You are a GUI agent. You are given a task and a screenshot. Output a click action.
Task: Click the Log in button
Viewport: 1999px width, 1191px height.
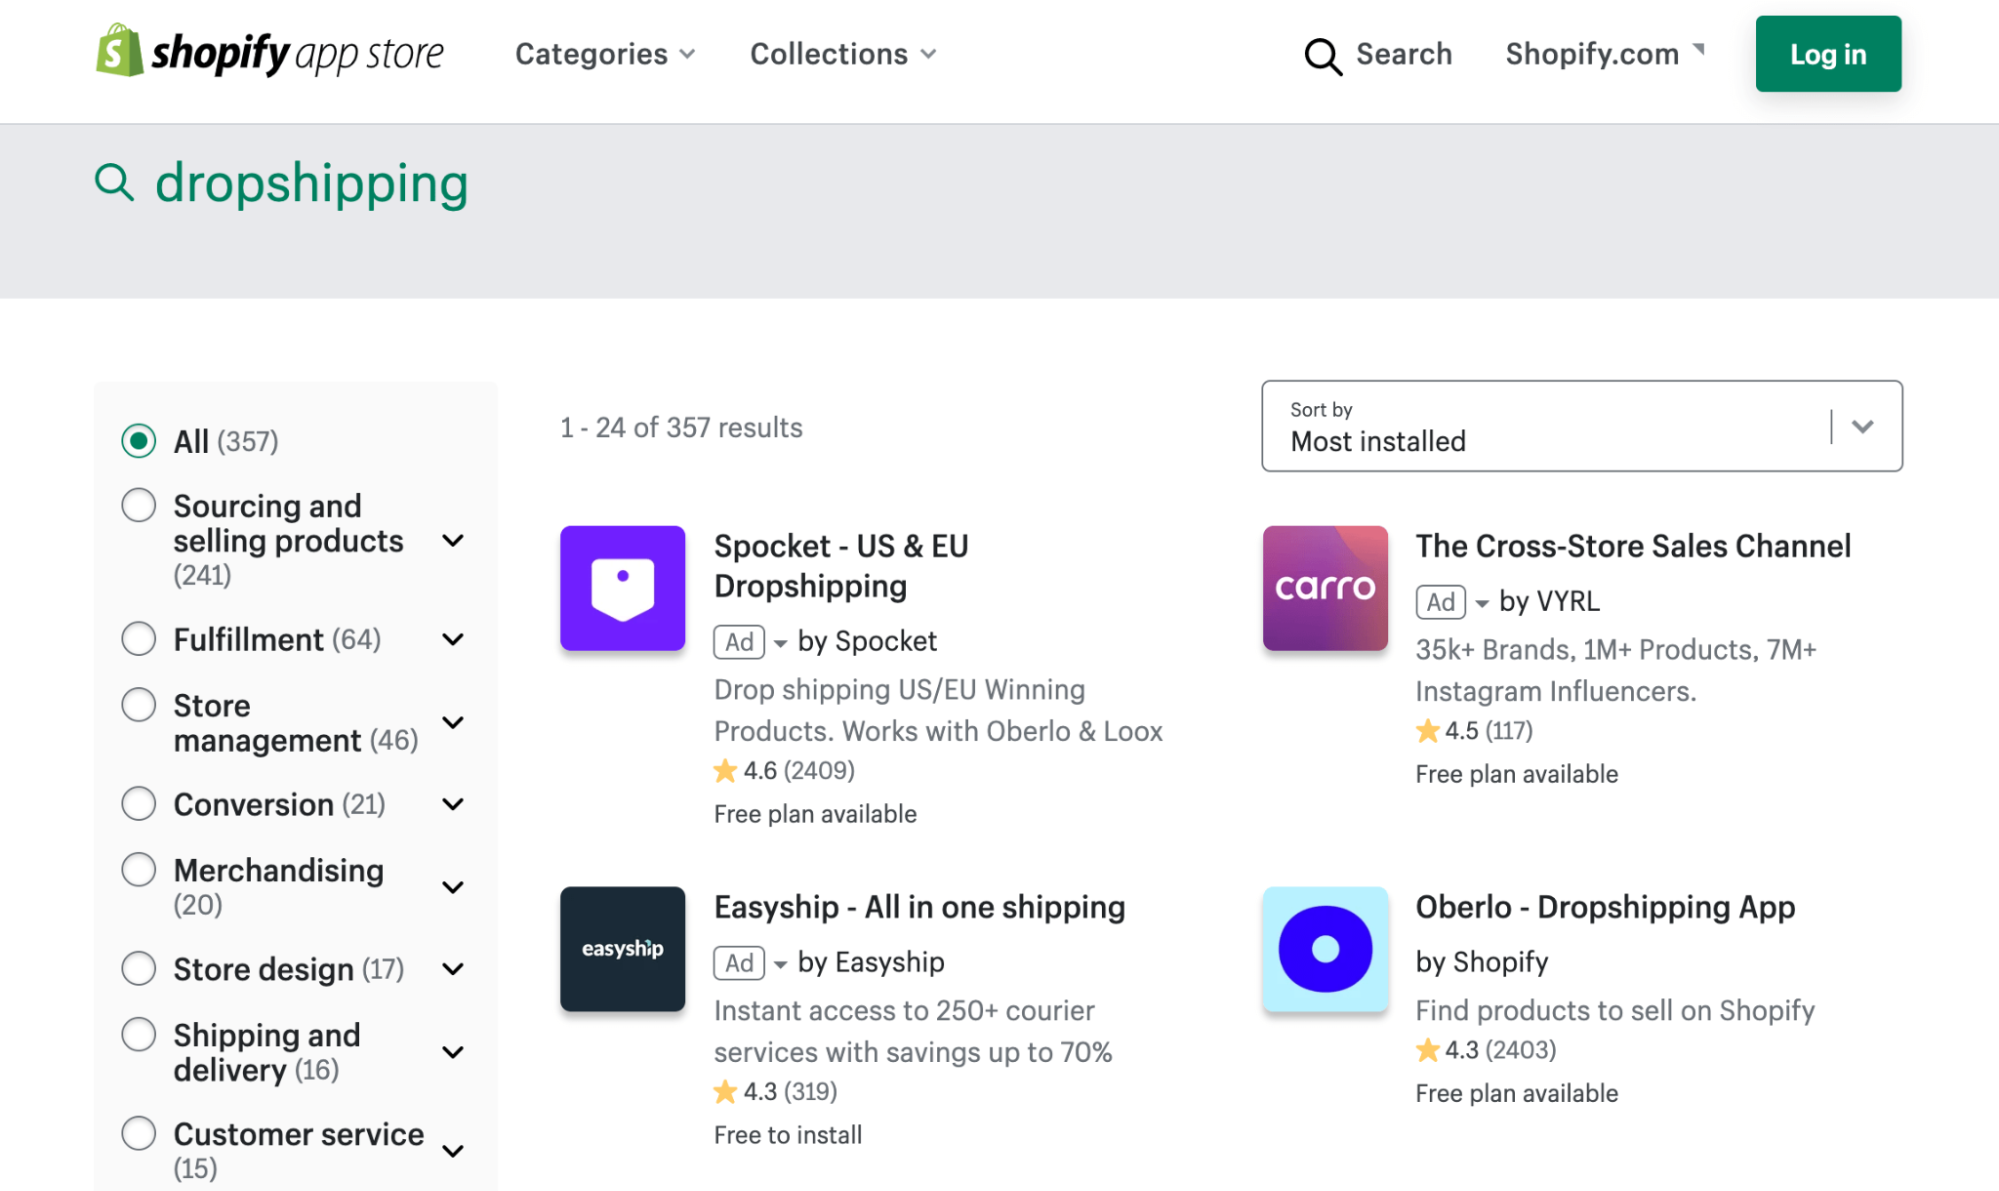[1828, 54]
